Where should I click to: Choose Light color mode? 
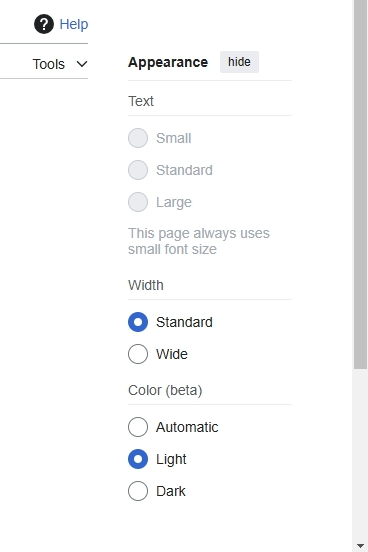138,459
